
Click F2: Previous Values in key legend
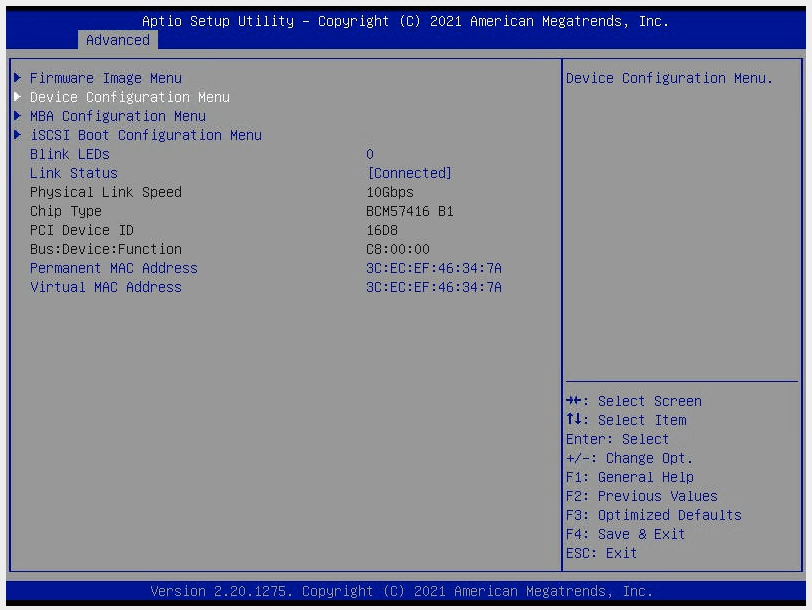click(x=641, y=496)
